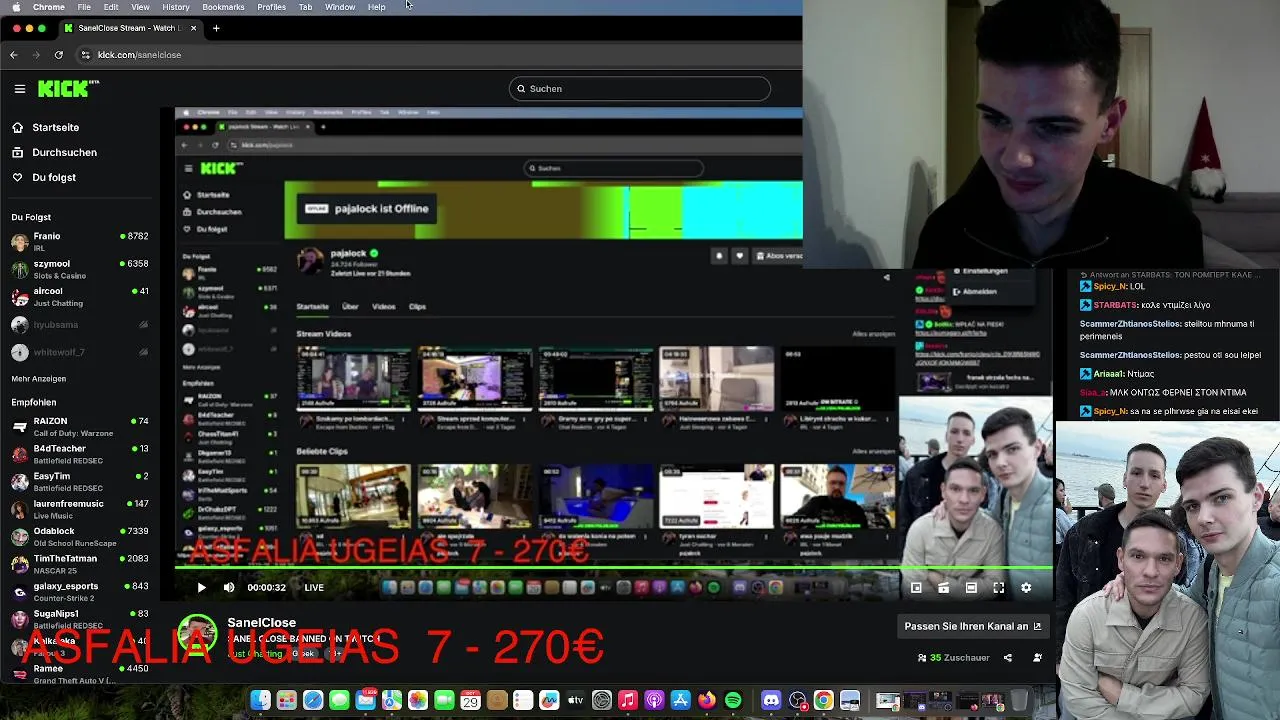Viewport: 1280px width, 720px height.
Task: Open Finder from the dock
Action: click(260, 701)
